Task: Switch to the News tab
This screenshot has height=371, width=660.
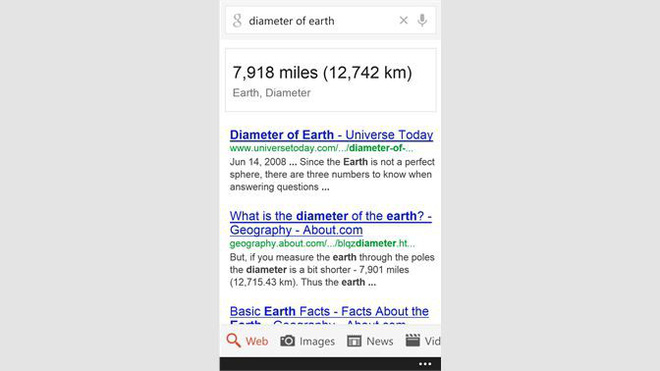Action: (379, 341)
